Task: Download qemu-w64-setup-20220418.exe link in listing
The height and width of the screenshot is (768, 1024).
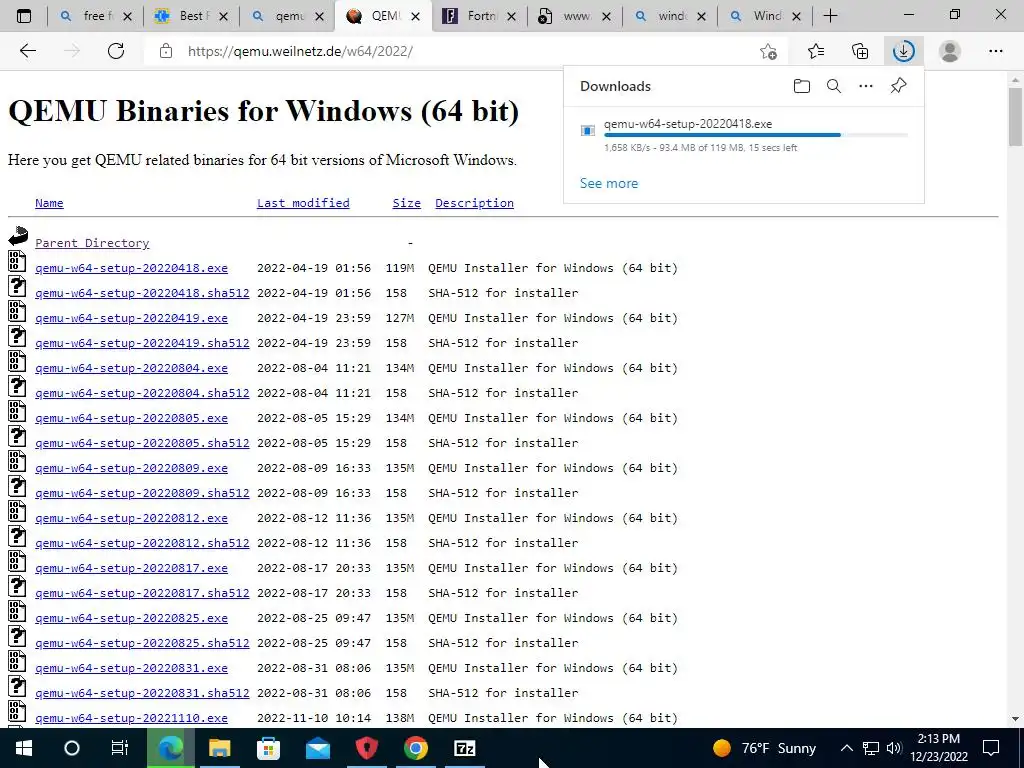Action: 131,268
